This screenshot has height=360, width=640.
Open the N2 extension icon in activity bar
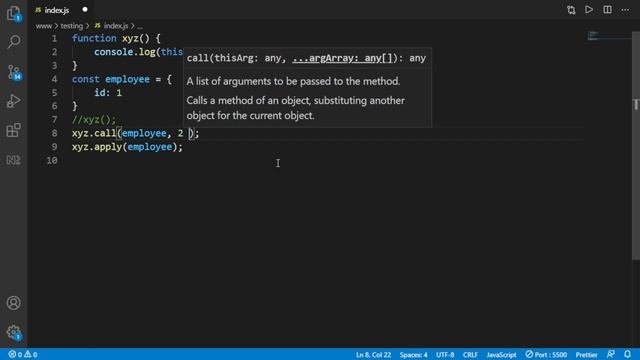click(x=13, y=160)
